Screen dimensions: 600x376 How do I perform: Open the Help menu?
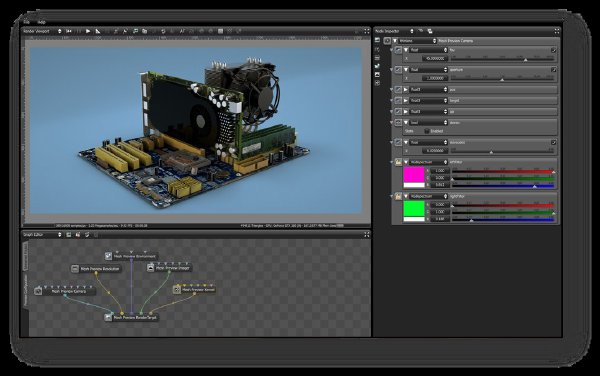pos(41,22)
